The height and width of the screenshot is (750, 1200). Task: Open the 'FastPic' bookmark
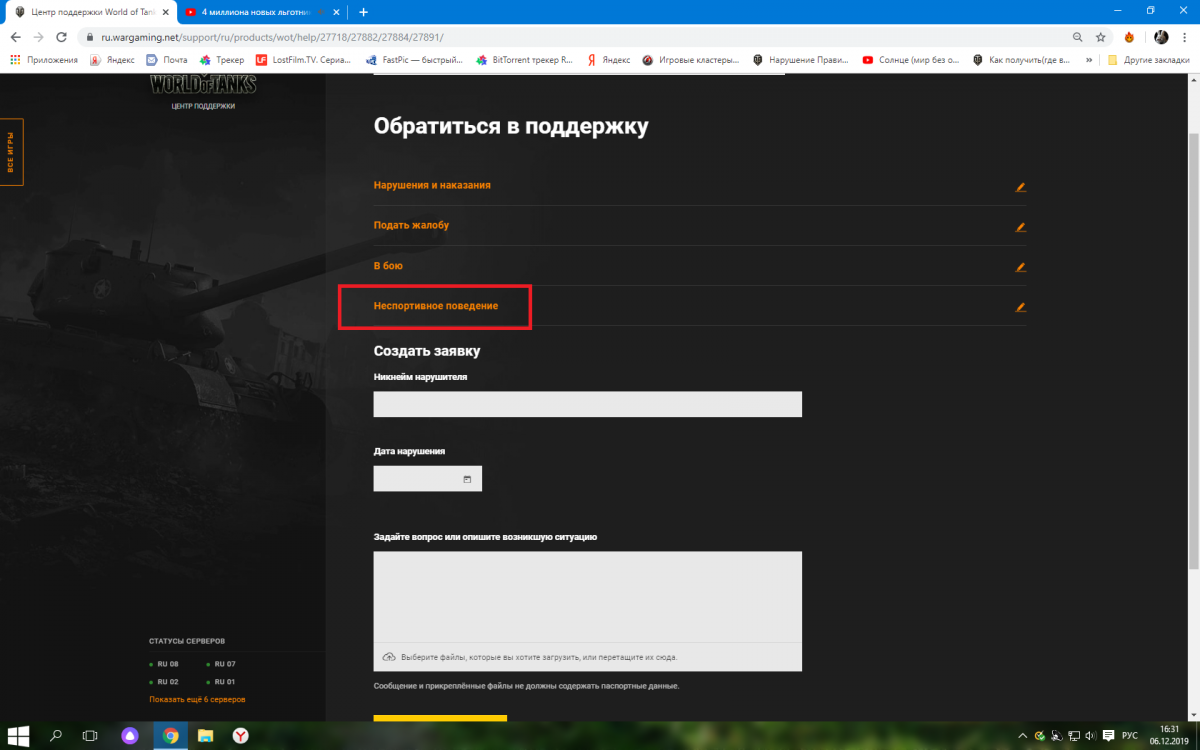coord(413,60)
